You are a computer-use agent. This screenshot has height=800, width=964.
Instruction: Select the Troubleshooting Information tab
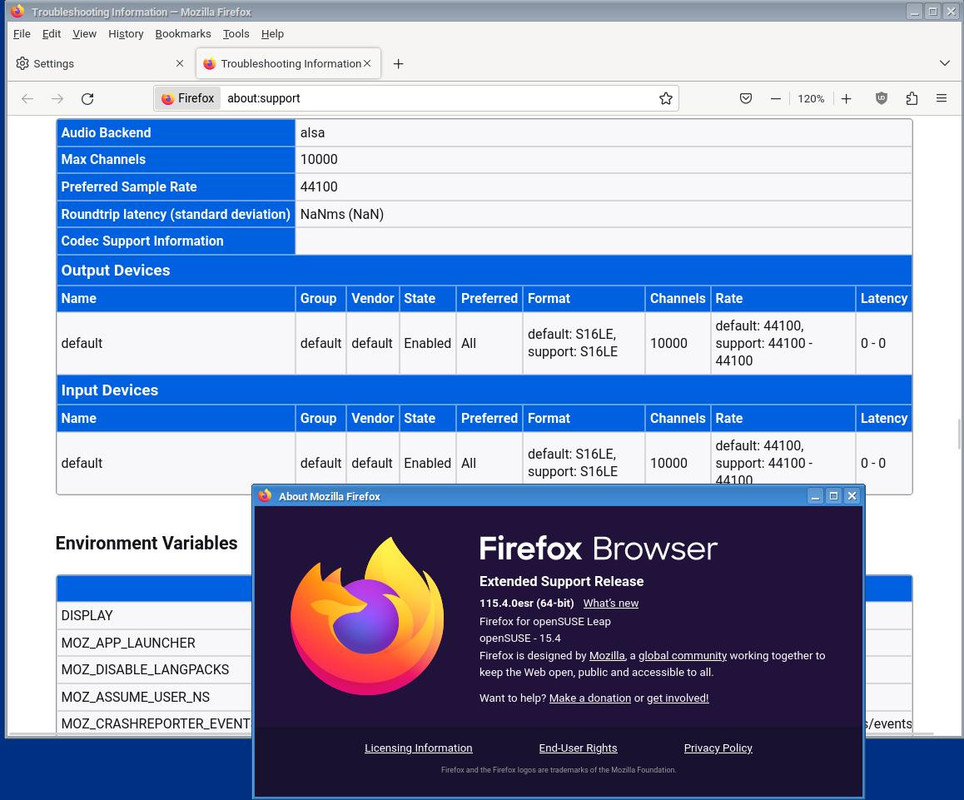point(288,63)
